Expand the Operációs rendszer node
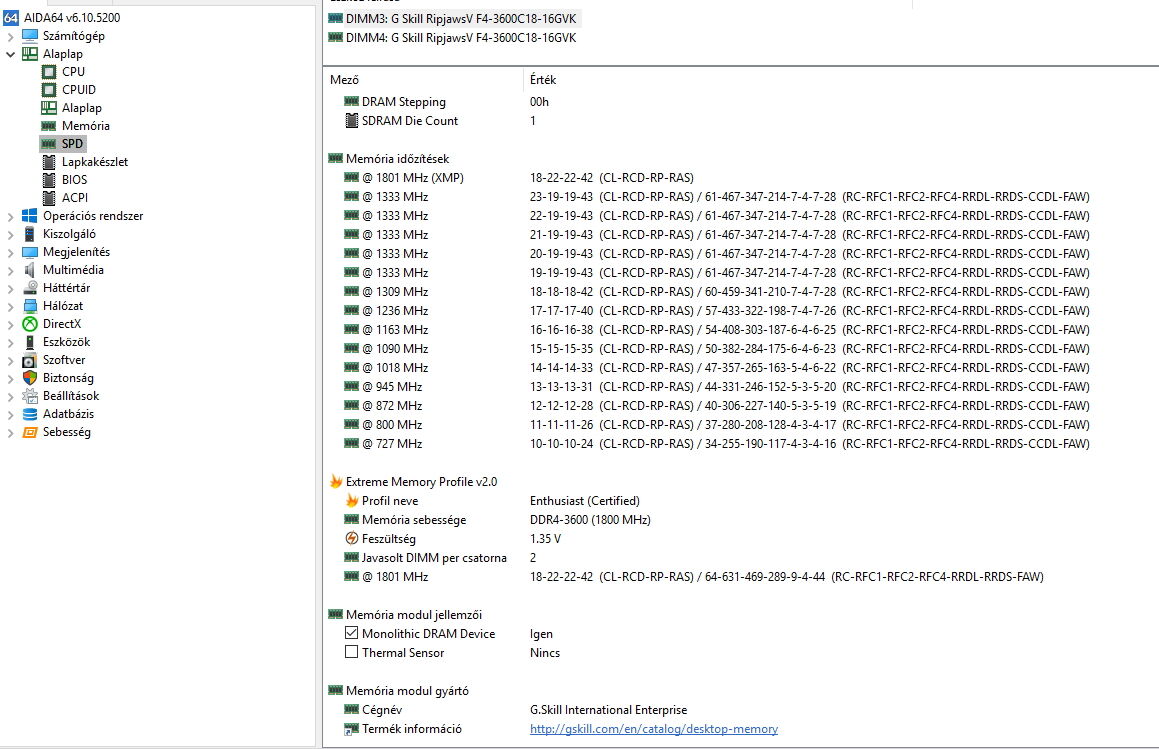Screen dimensions: 1159x749 pyautogui.click(x=10, y=216)
